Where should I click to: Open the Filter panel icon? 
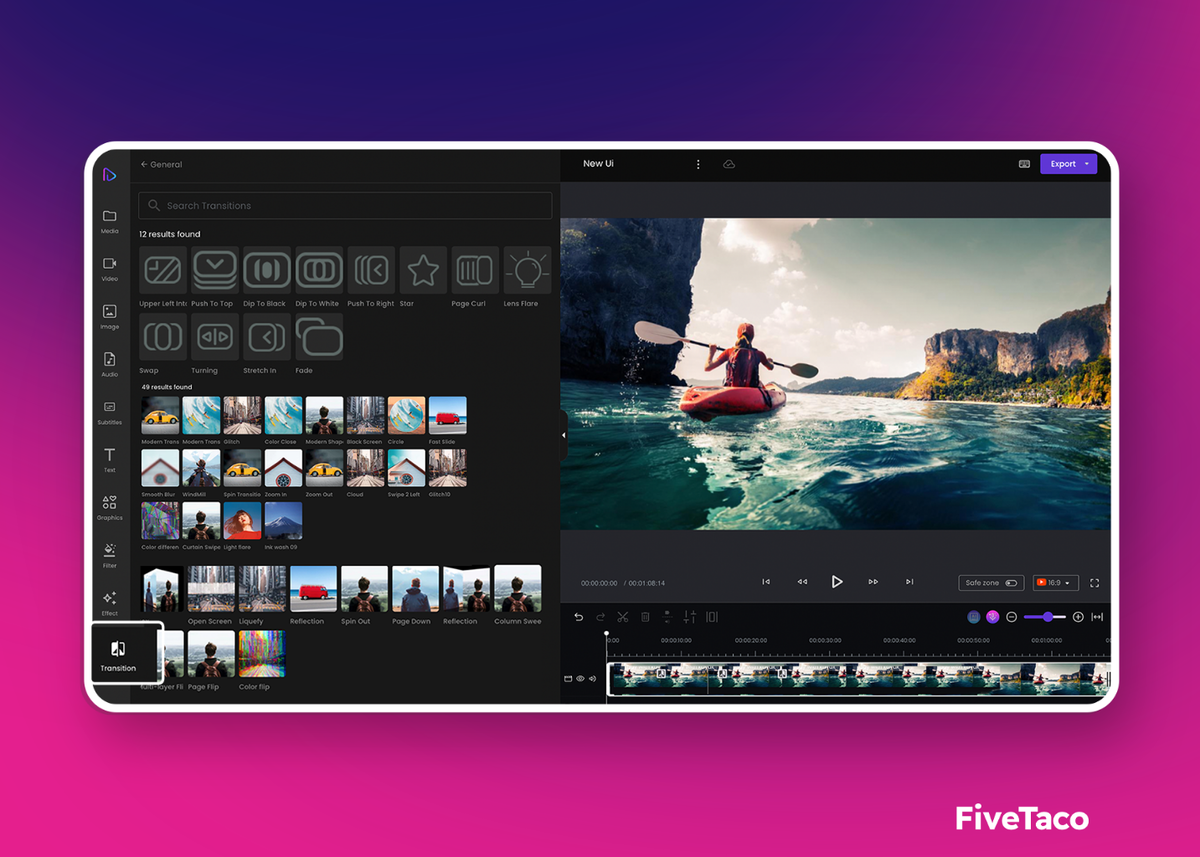tap(110, 555)
